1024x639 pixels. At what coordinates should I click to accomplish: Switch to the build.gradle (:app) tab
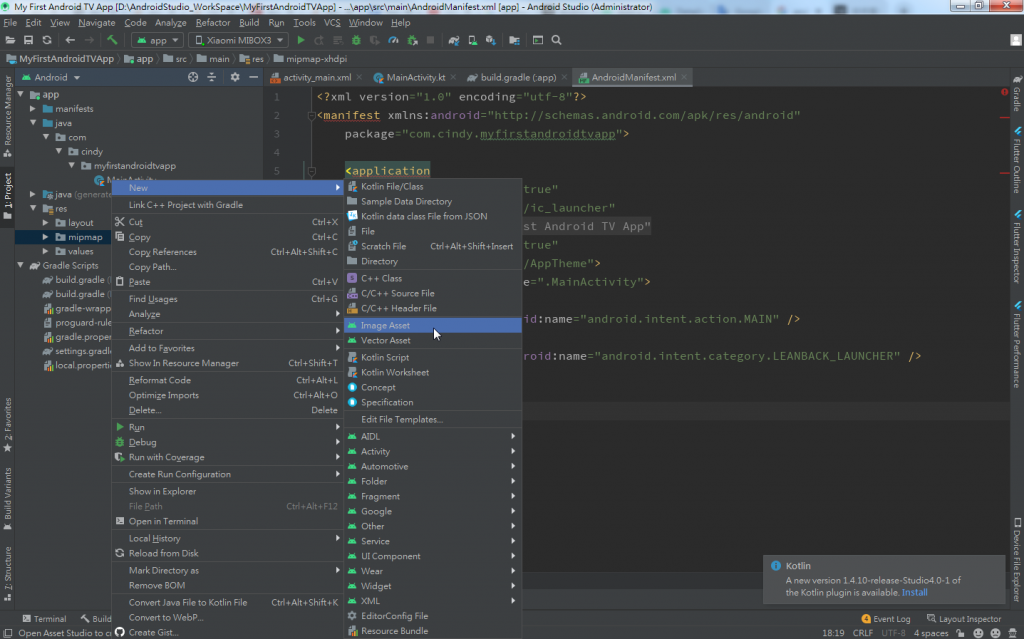(x=518, y=77)
